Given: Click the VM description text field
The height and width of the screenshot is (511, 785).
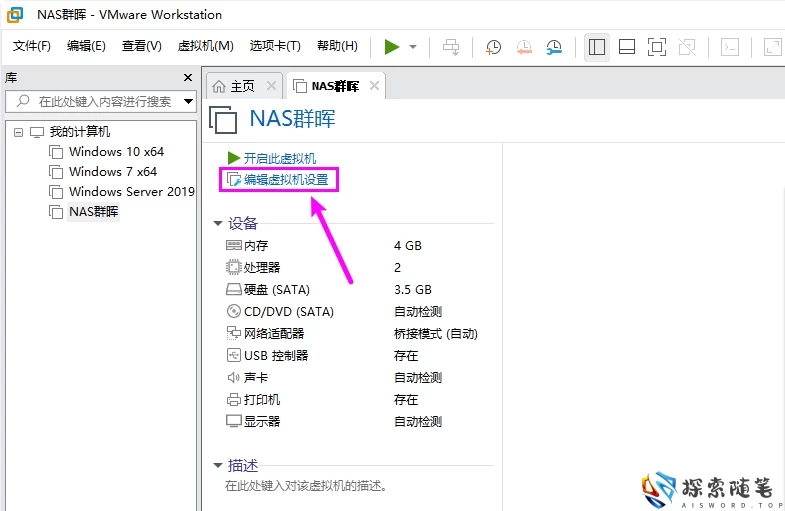Looking at the screenshot, I should [x=306, y=486].
